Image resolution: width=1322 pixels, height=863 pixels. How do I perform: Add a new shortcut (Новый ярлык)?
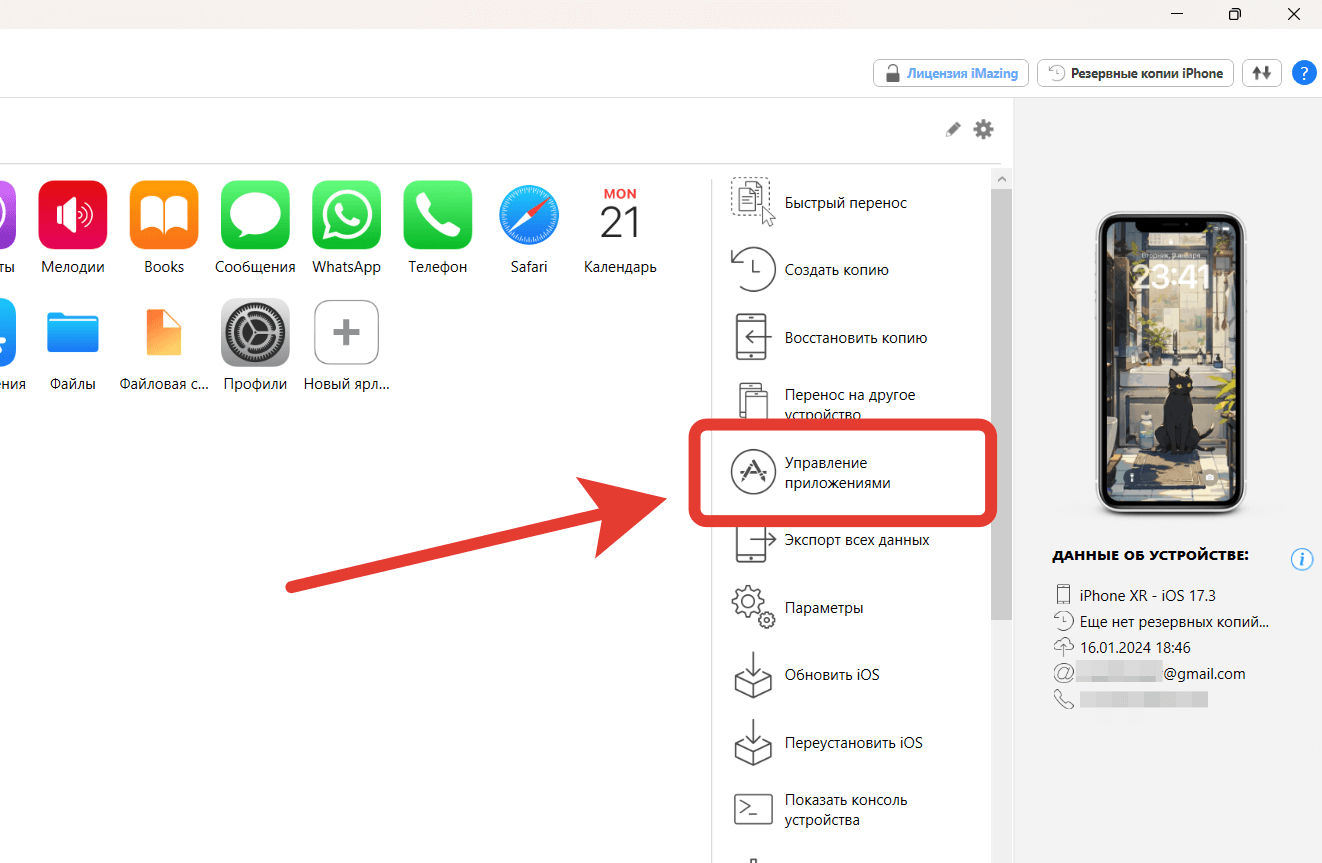(x=346, y=333)
